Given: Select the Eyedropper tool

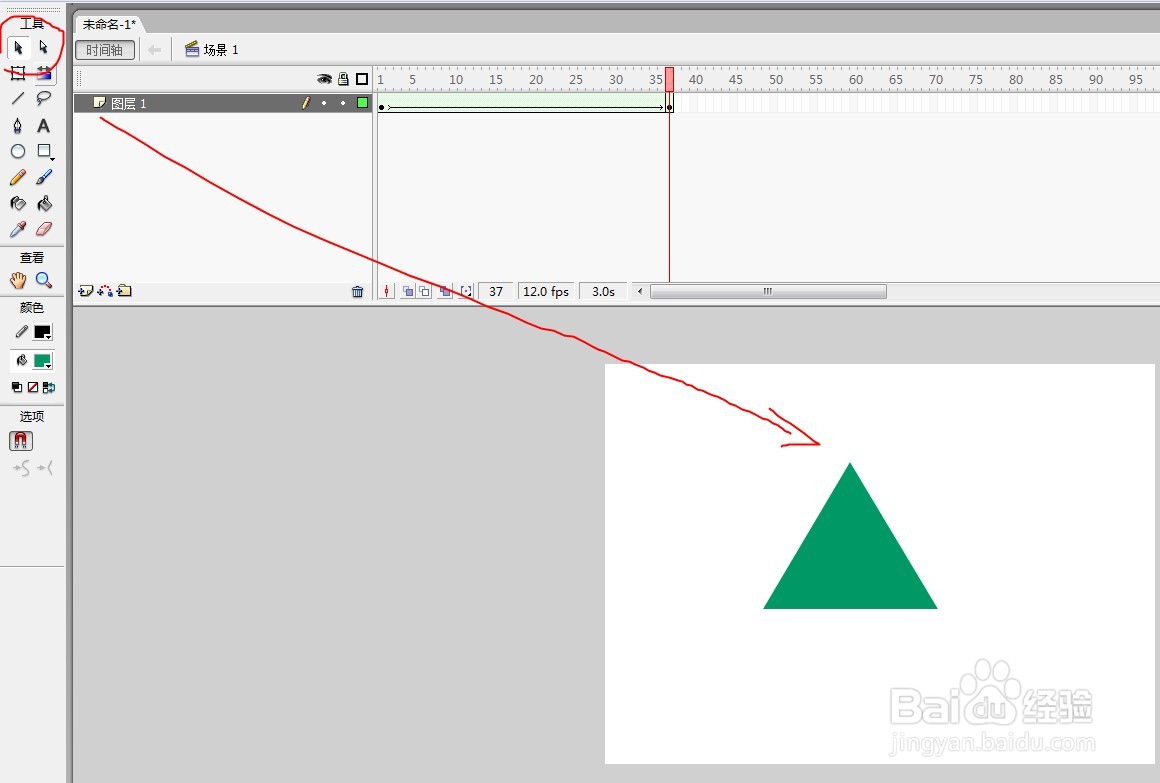Looking at the screenshot, I should [x=18, y=229].
